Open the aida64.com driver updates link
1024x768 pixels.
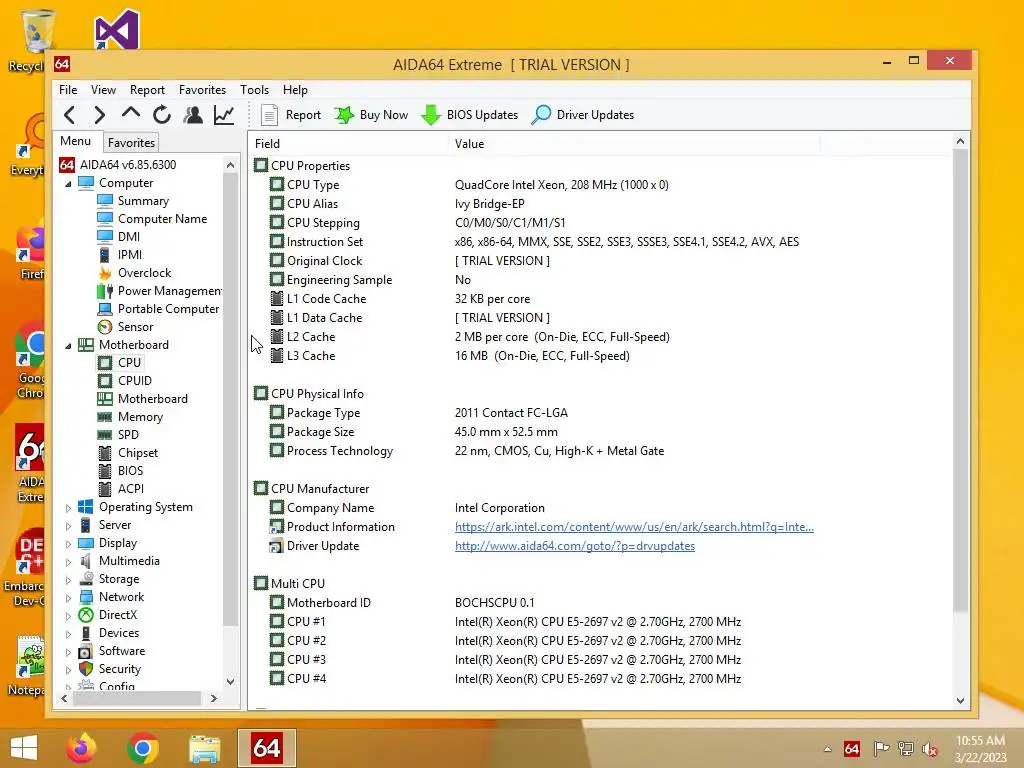pyautogui.click(x=575, y=546)
